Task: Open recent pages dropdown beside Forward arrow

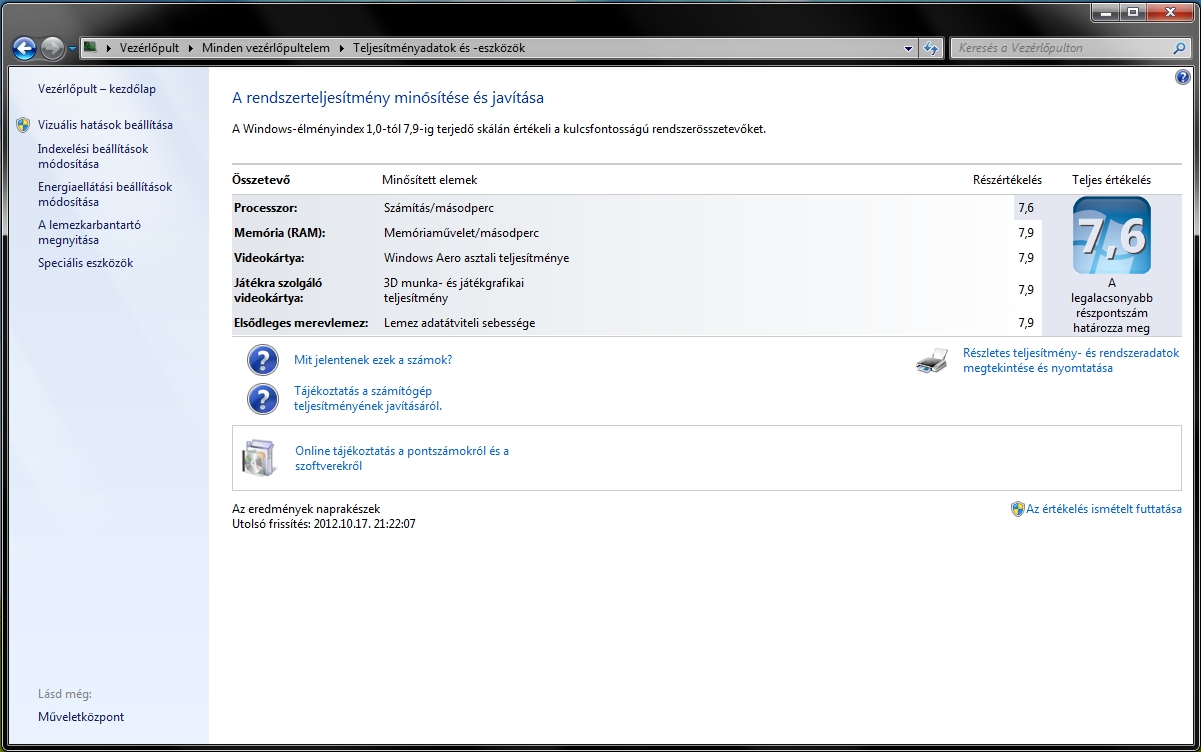Action: tap(72, 48)
